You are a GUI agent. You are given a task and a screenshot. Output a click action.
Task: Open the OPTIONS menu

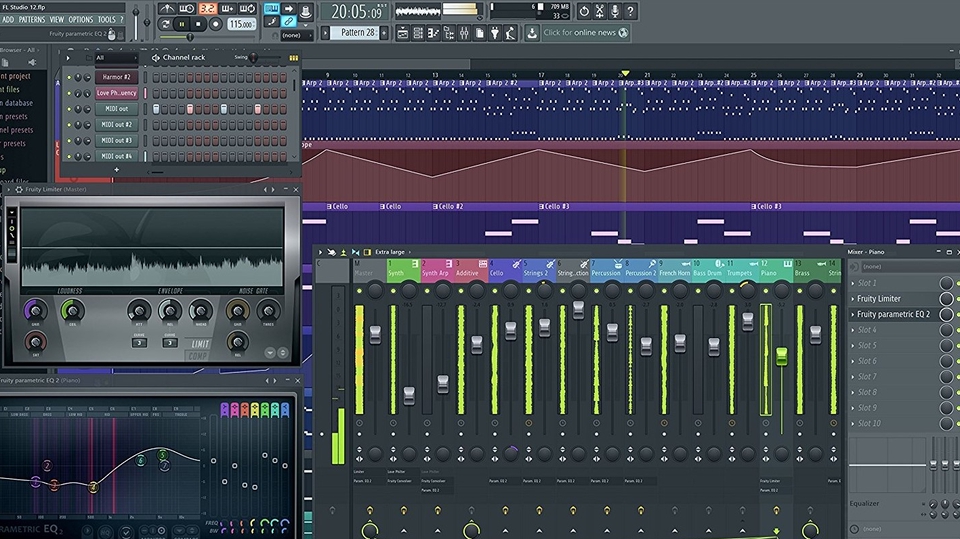pos(81,20)
